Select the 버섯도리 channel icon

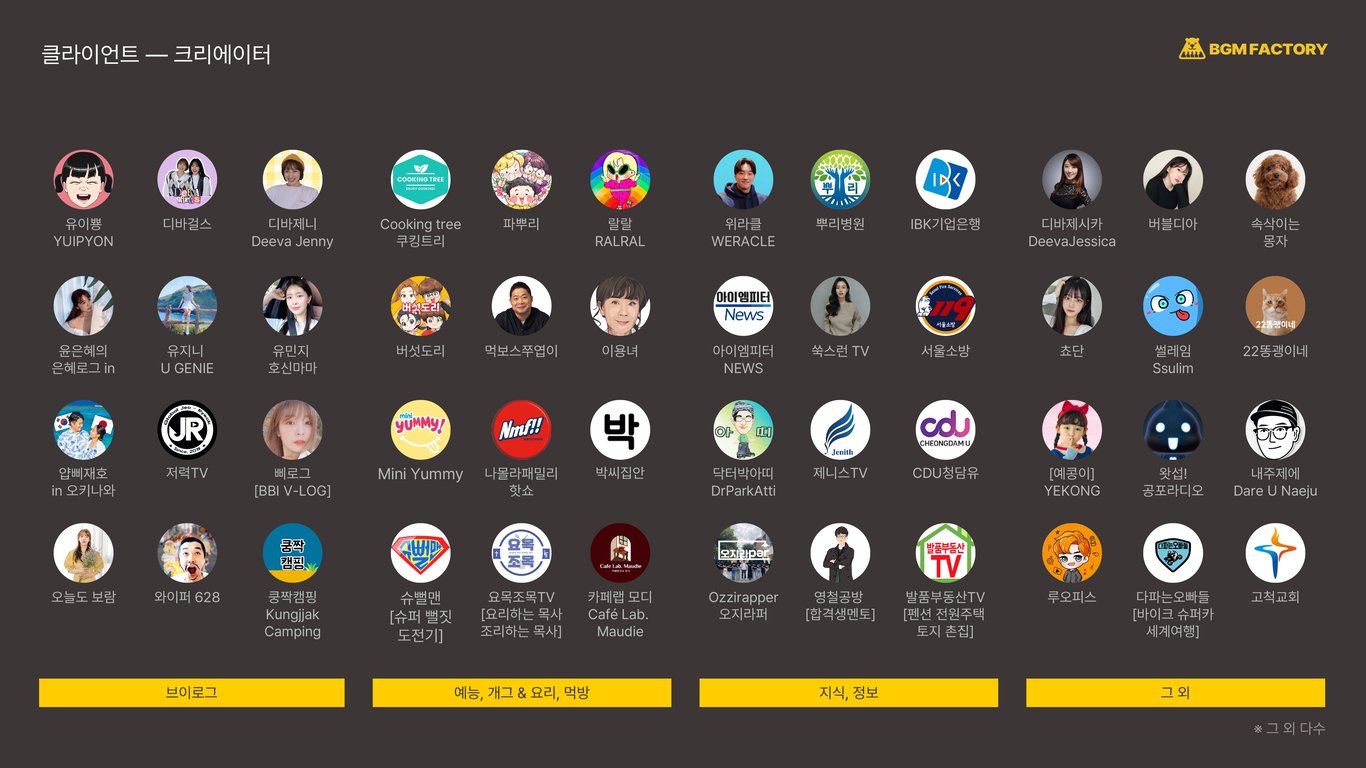tap(420, 306)
